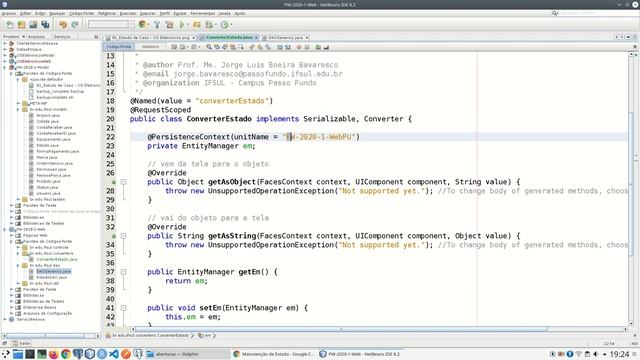Collapse the setEm method fold marker
This screenshot has height=360, width=640.
(123, 308)
